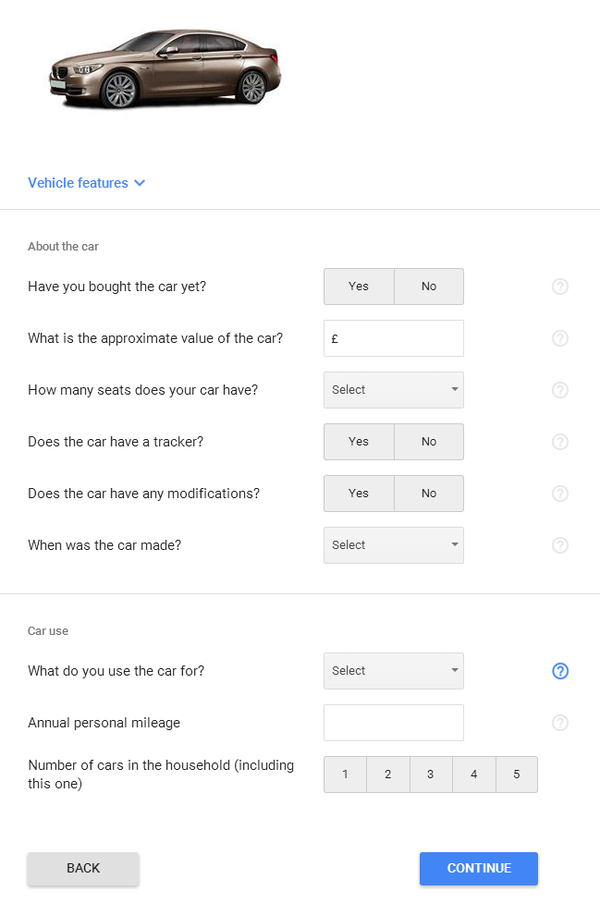Image resolution: width=600 pixels, height=903 pixels.
Task: Select No for car modifications
Action: click(x=429, y=494)
